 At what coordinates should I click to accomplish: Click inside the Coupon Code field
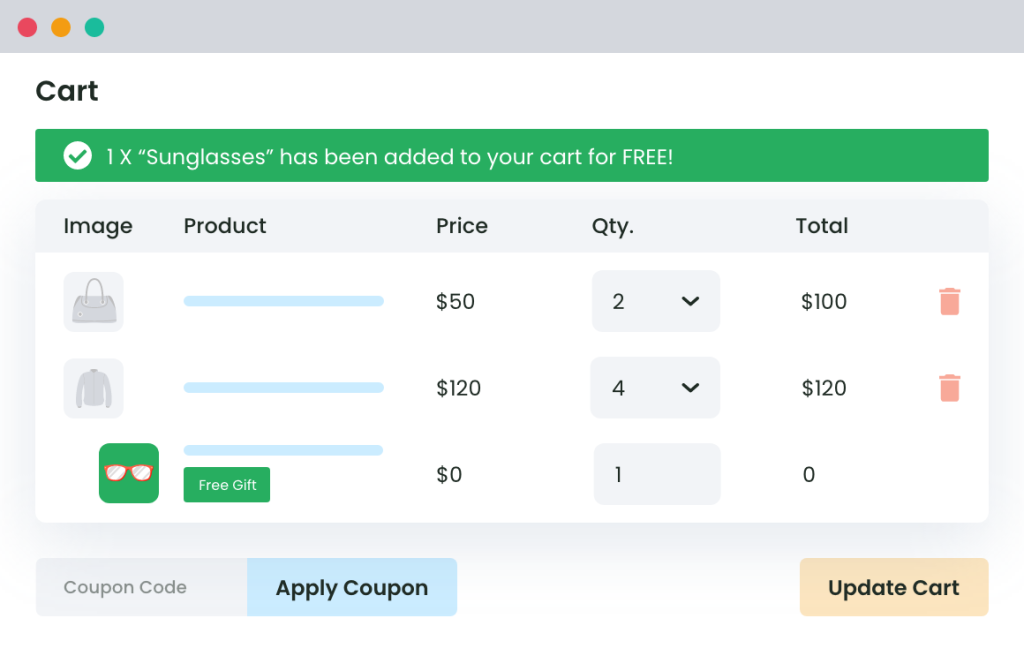(140, 587)
